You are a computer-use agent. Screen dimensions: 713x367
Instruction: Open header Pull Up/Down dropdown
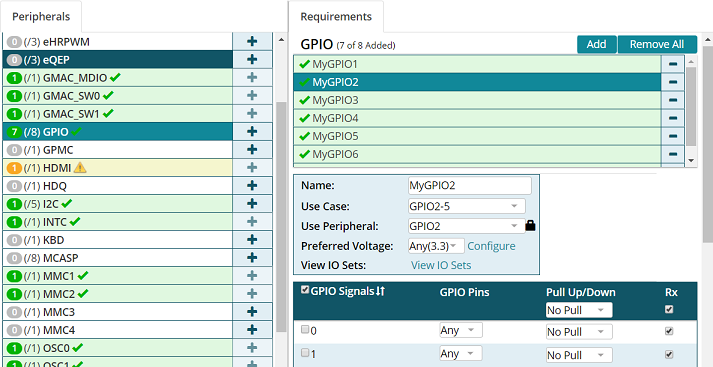(579, 311)
